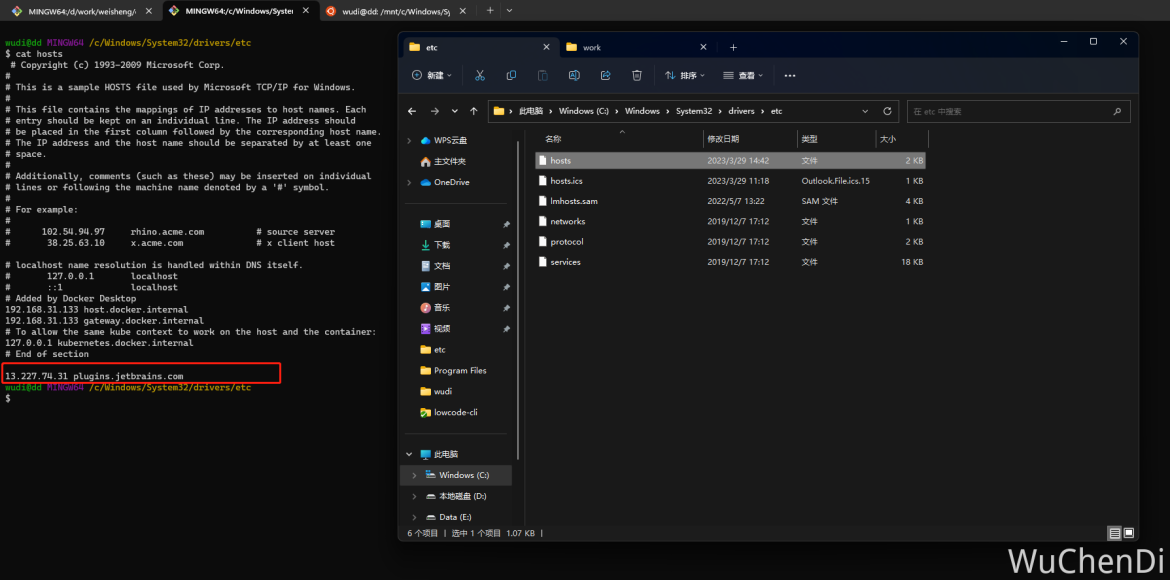1170x580 pixels.
Task: Close the etc Explorer tab
Action: 547,47
